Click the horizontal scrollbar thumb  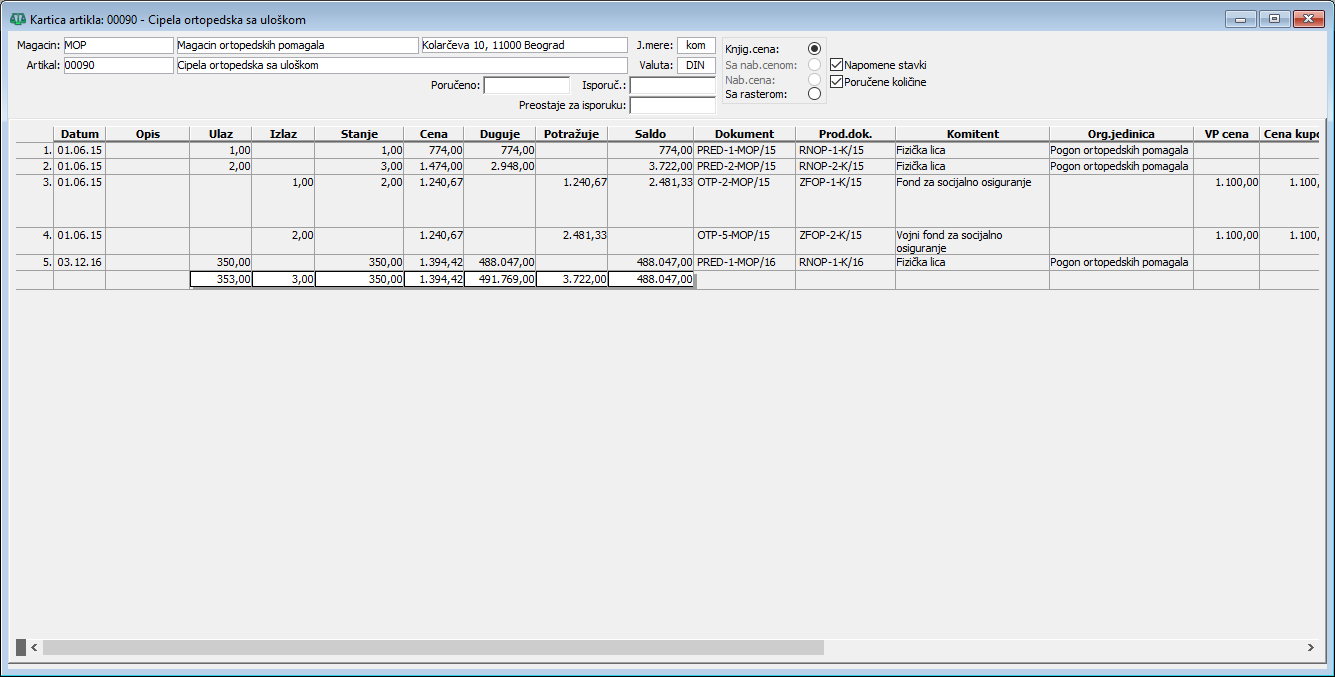[432, 648]
